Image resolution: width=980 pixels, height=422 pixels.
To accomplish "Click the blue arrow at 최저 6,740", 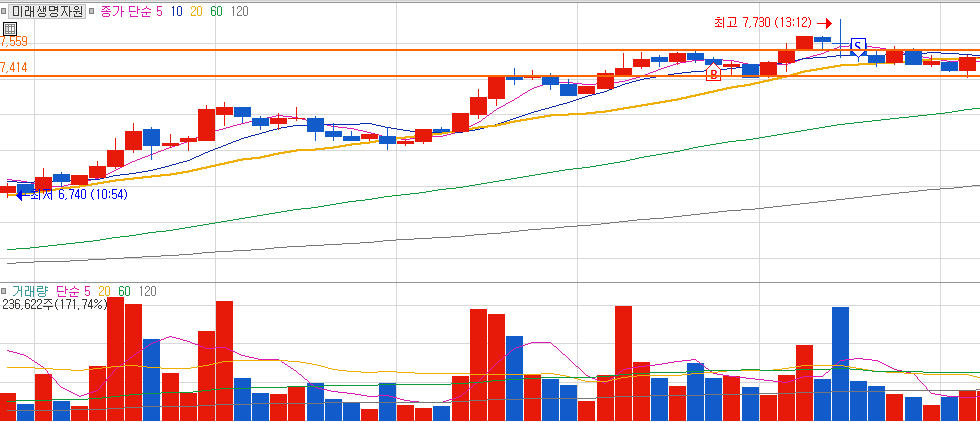I will coord(21,195).
